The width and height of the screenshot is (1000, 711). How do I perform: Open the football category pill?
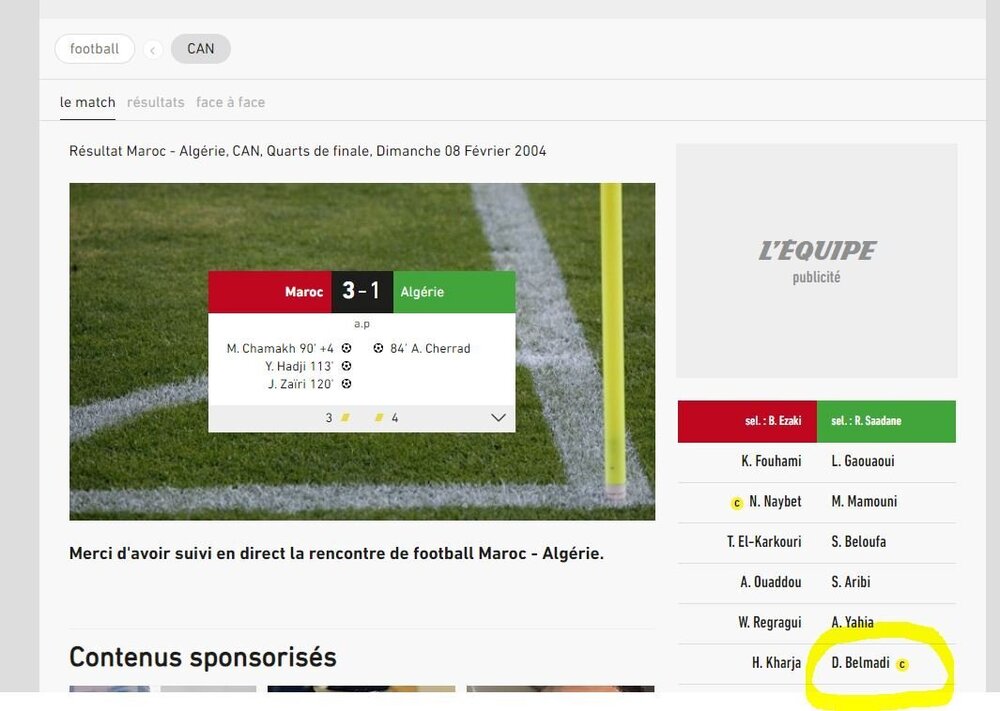[94, 49]
